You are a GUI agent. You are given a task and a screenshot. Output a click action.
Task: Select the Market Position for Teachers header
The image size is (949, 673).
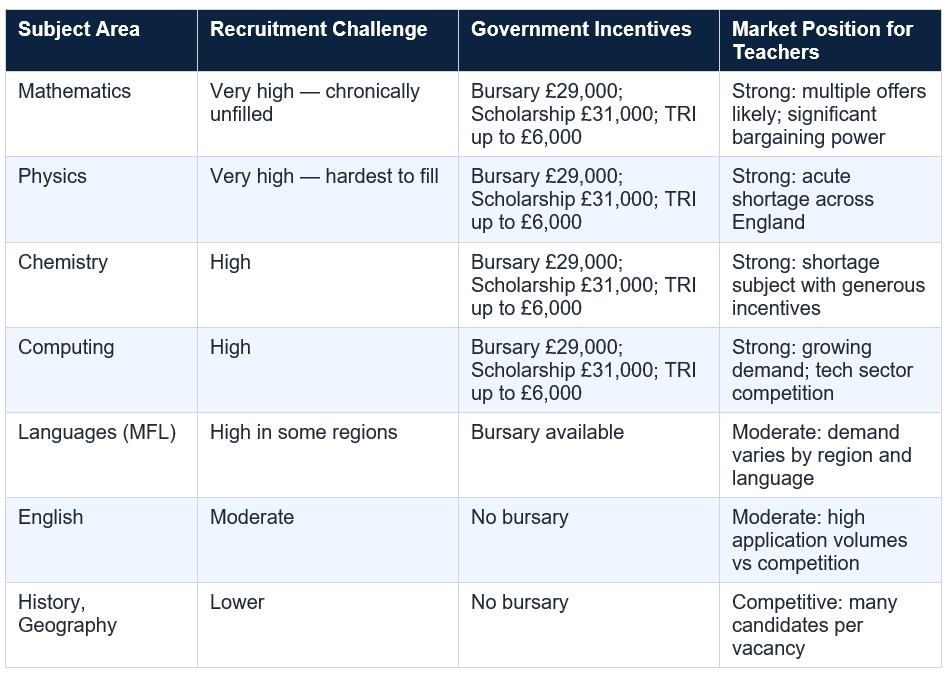[830, 41]
